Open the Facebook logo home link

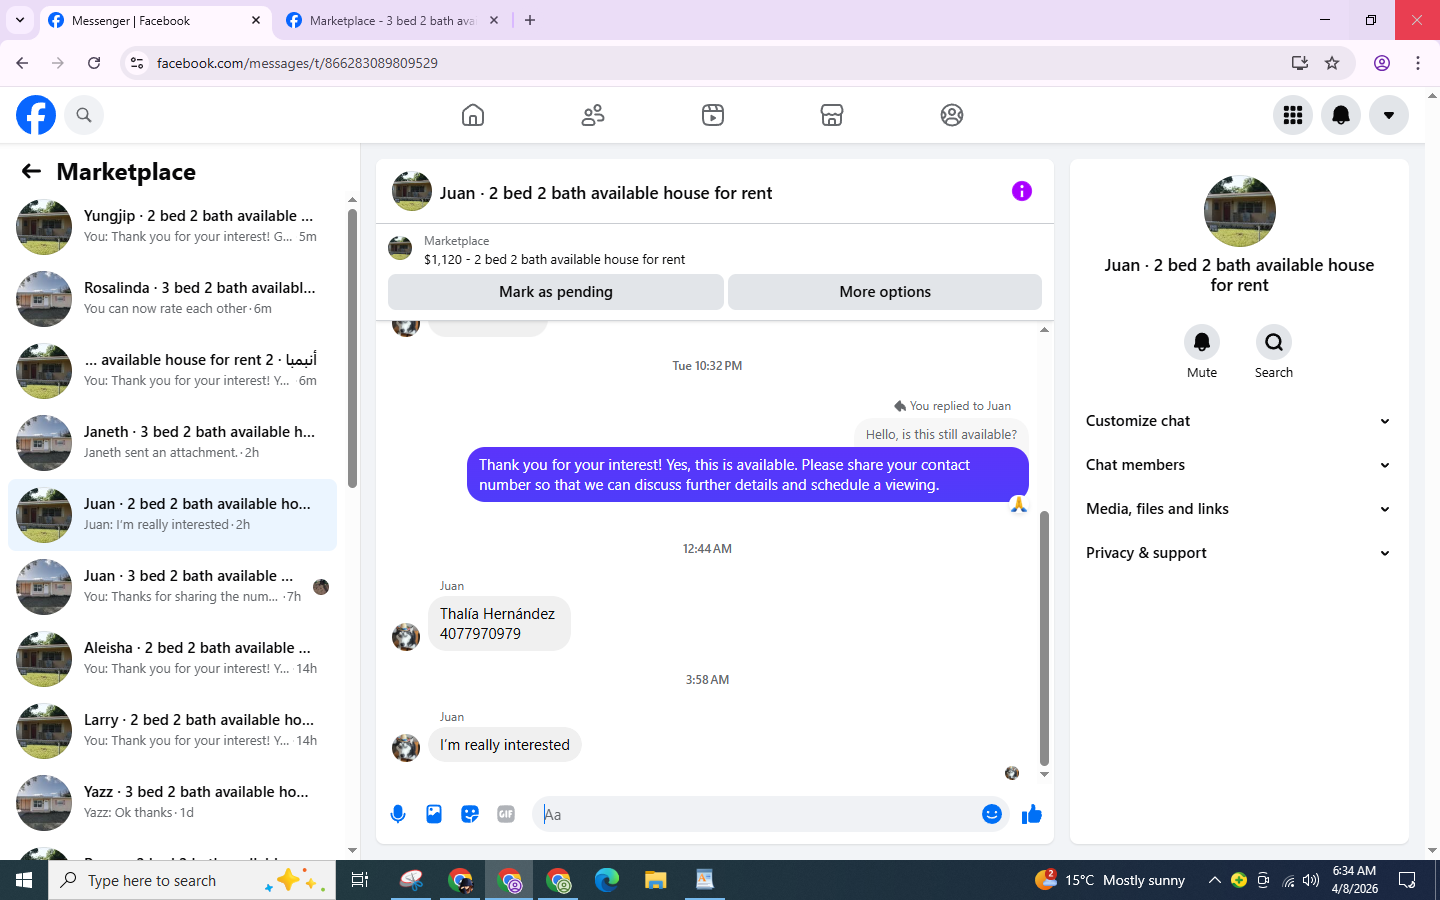(36, 115)
